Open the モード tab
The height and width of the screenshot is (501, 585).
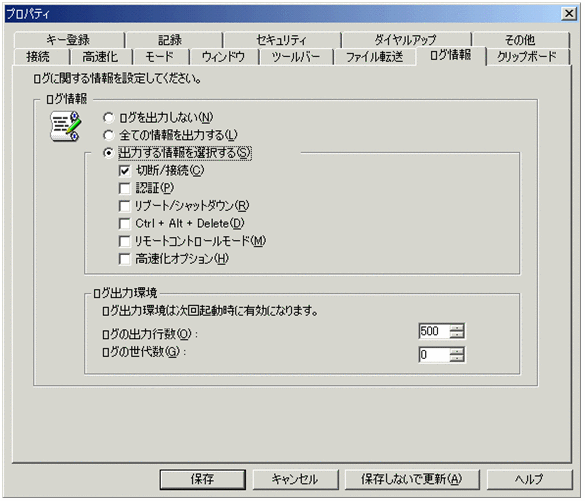pos(160,57)
